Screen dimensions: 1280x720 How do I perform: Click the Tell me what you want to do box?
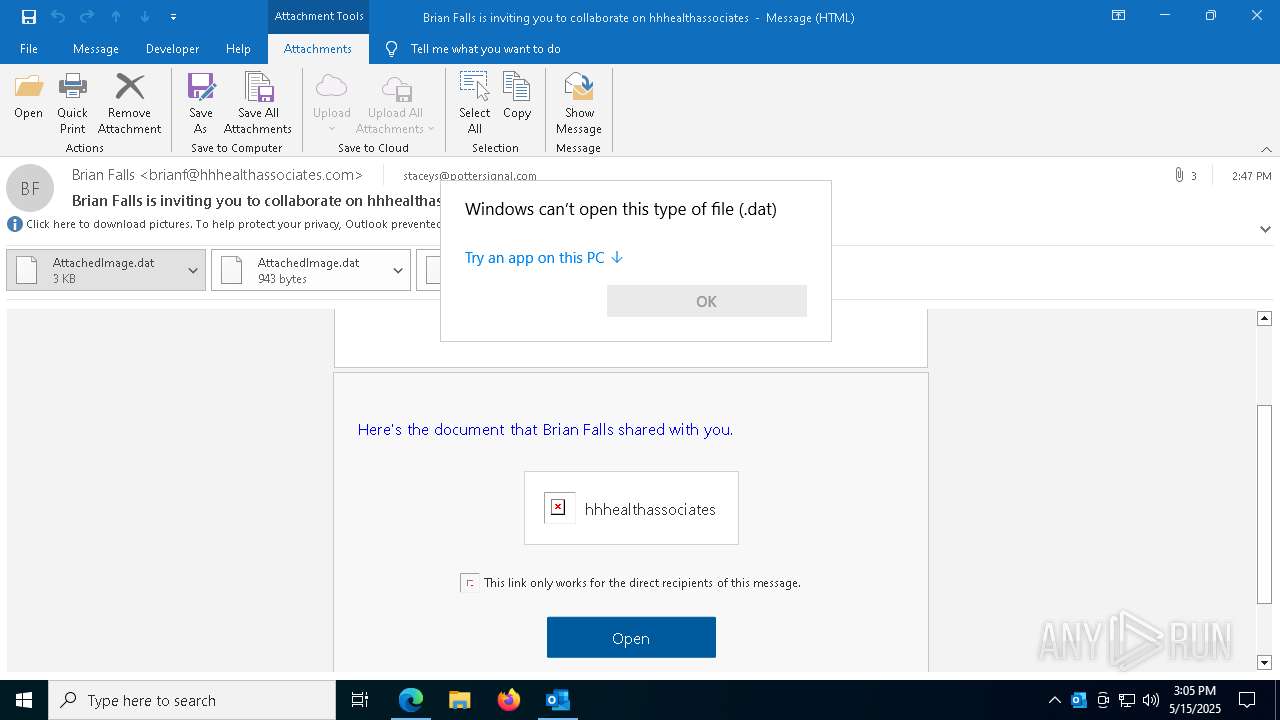pyautogui.click(x=485, y=49)
